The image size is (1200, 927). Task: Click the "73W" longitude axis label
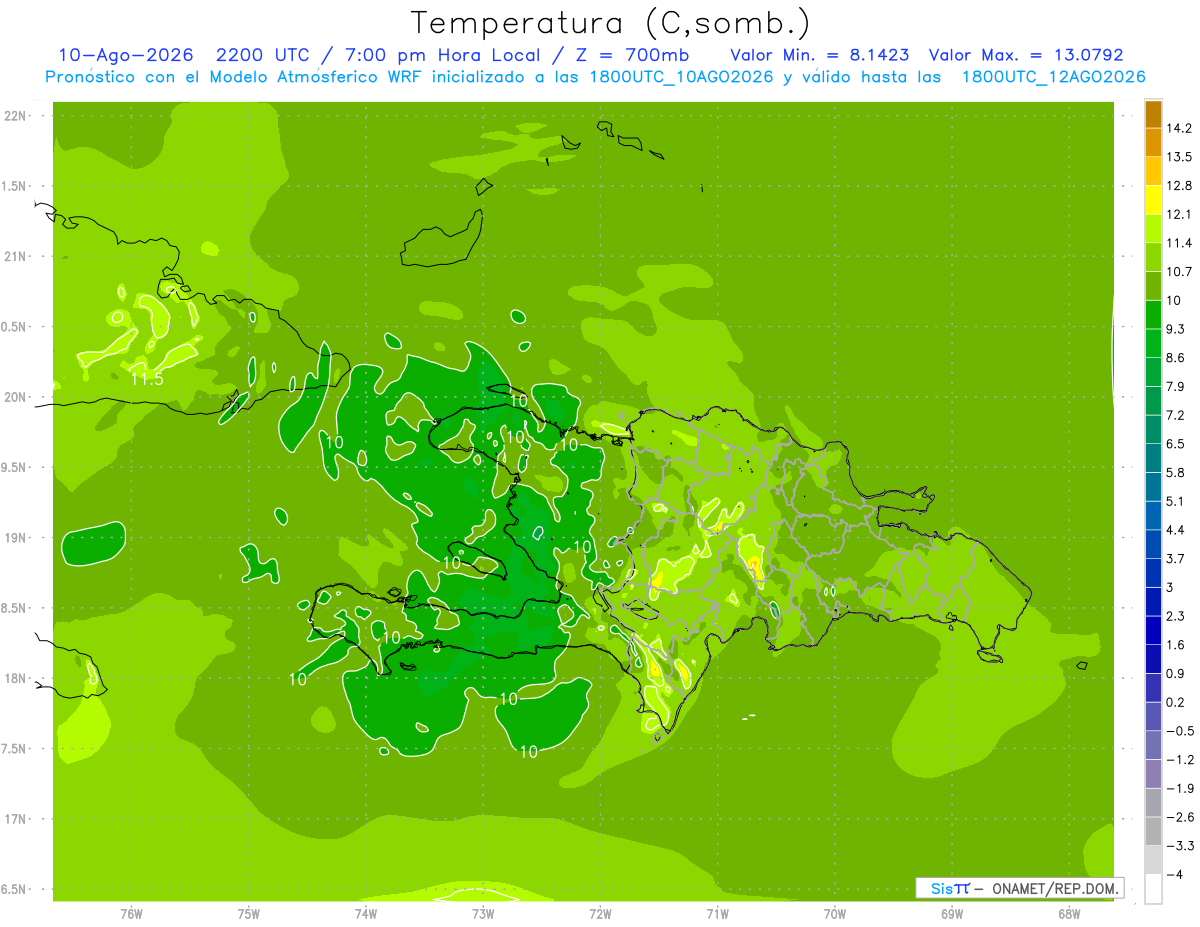click(483, 913)
